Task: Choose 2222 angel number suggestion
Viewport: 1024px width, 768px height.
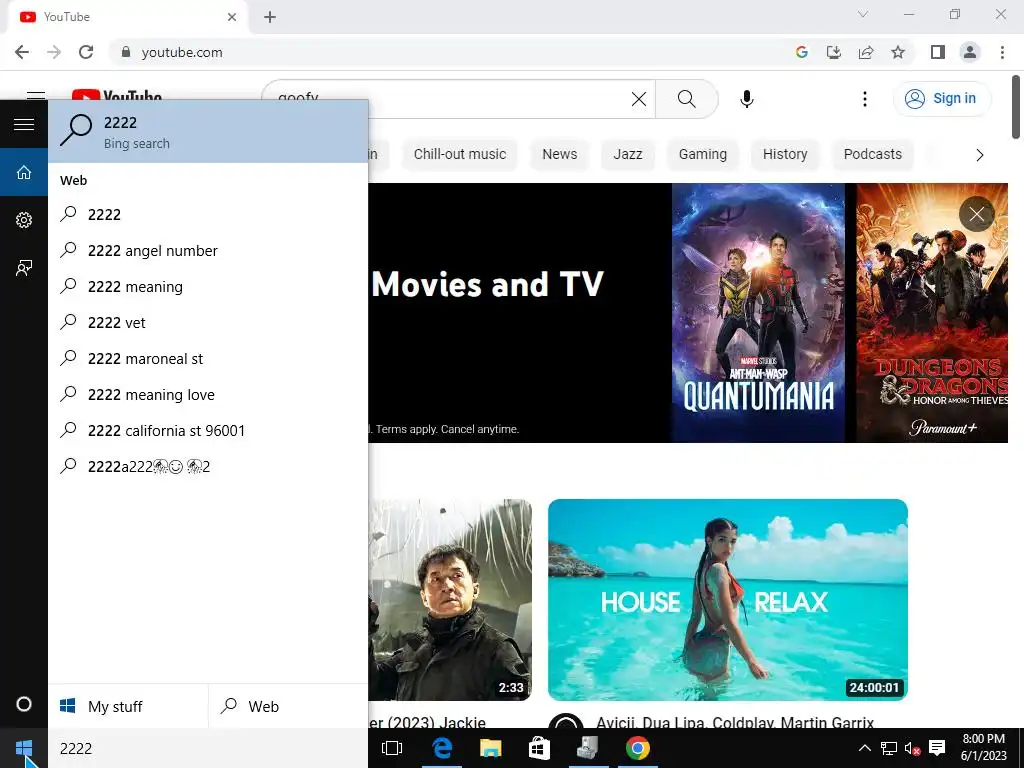Action: (x=208, y=251)
